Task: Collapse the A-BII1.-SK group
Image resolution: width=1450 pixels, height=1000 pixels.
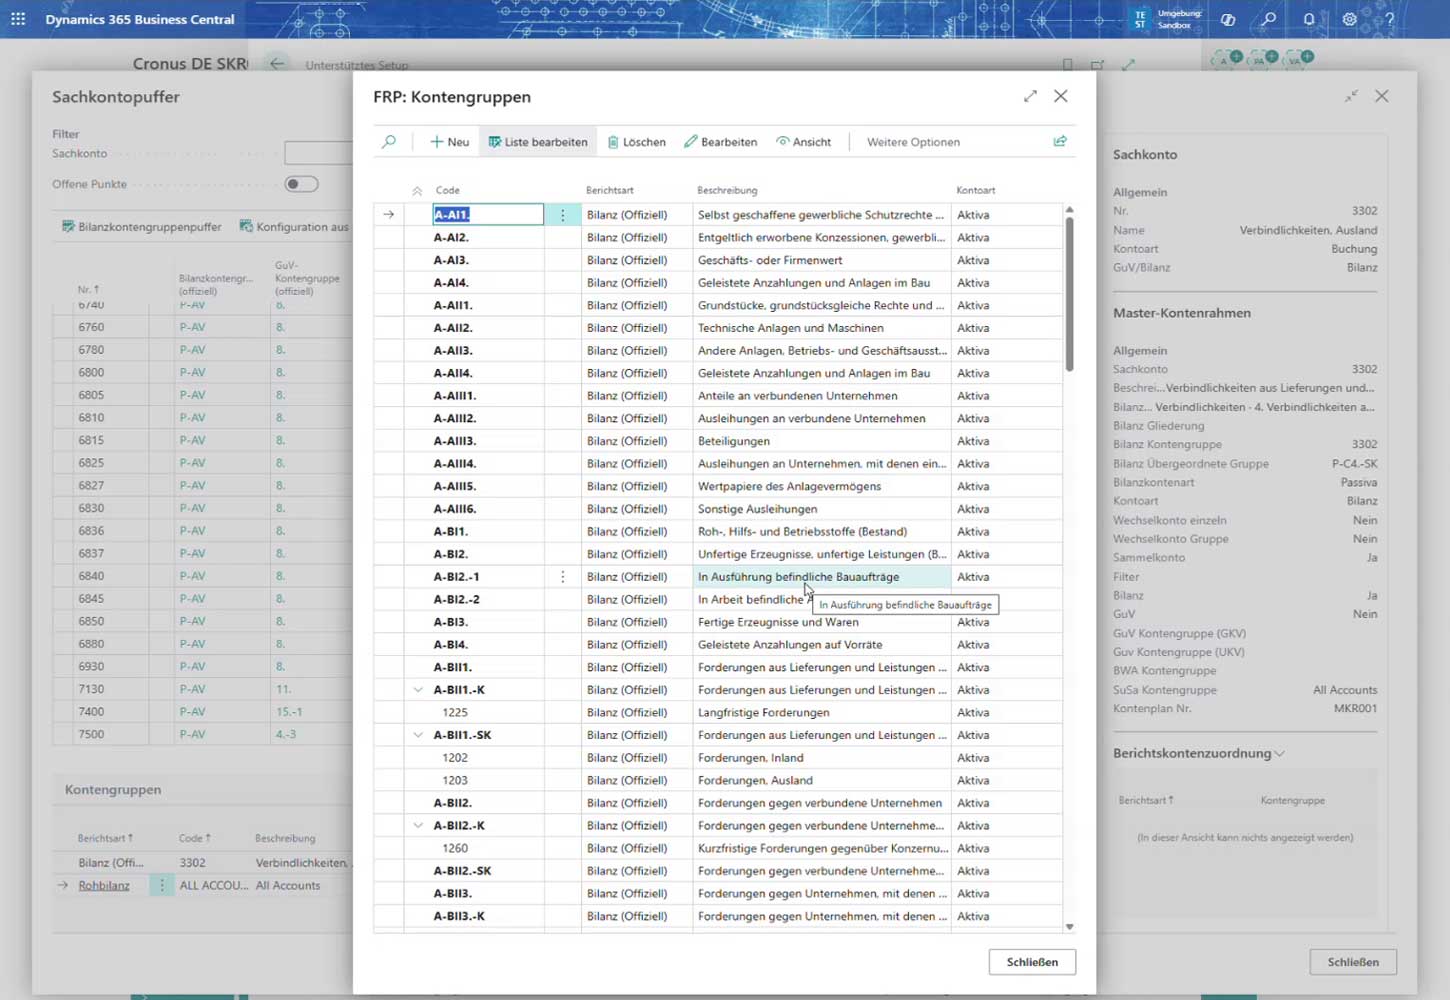Action: [x=418, y=735]
